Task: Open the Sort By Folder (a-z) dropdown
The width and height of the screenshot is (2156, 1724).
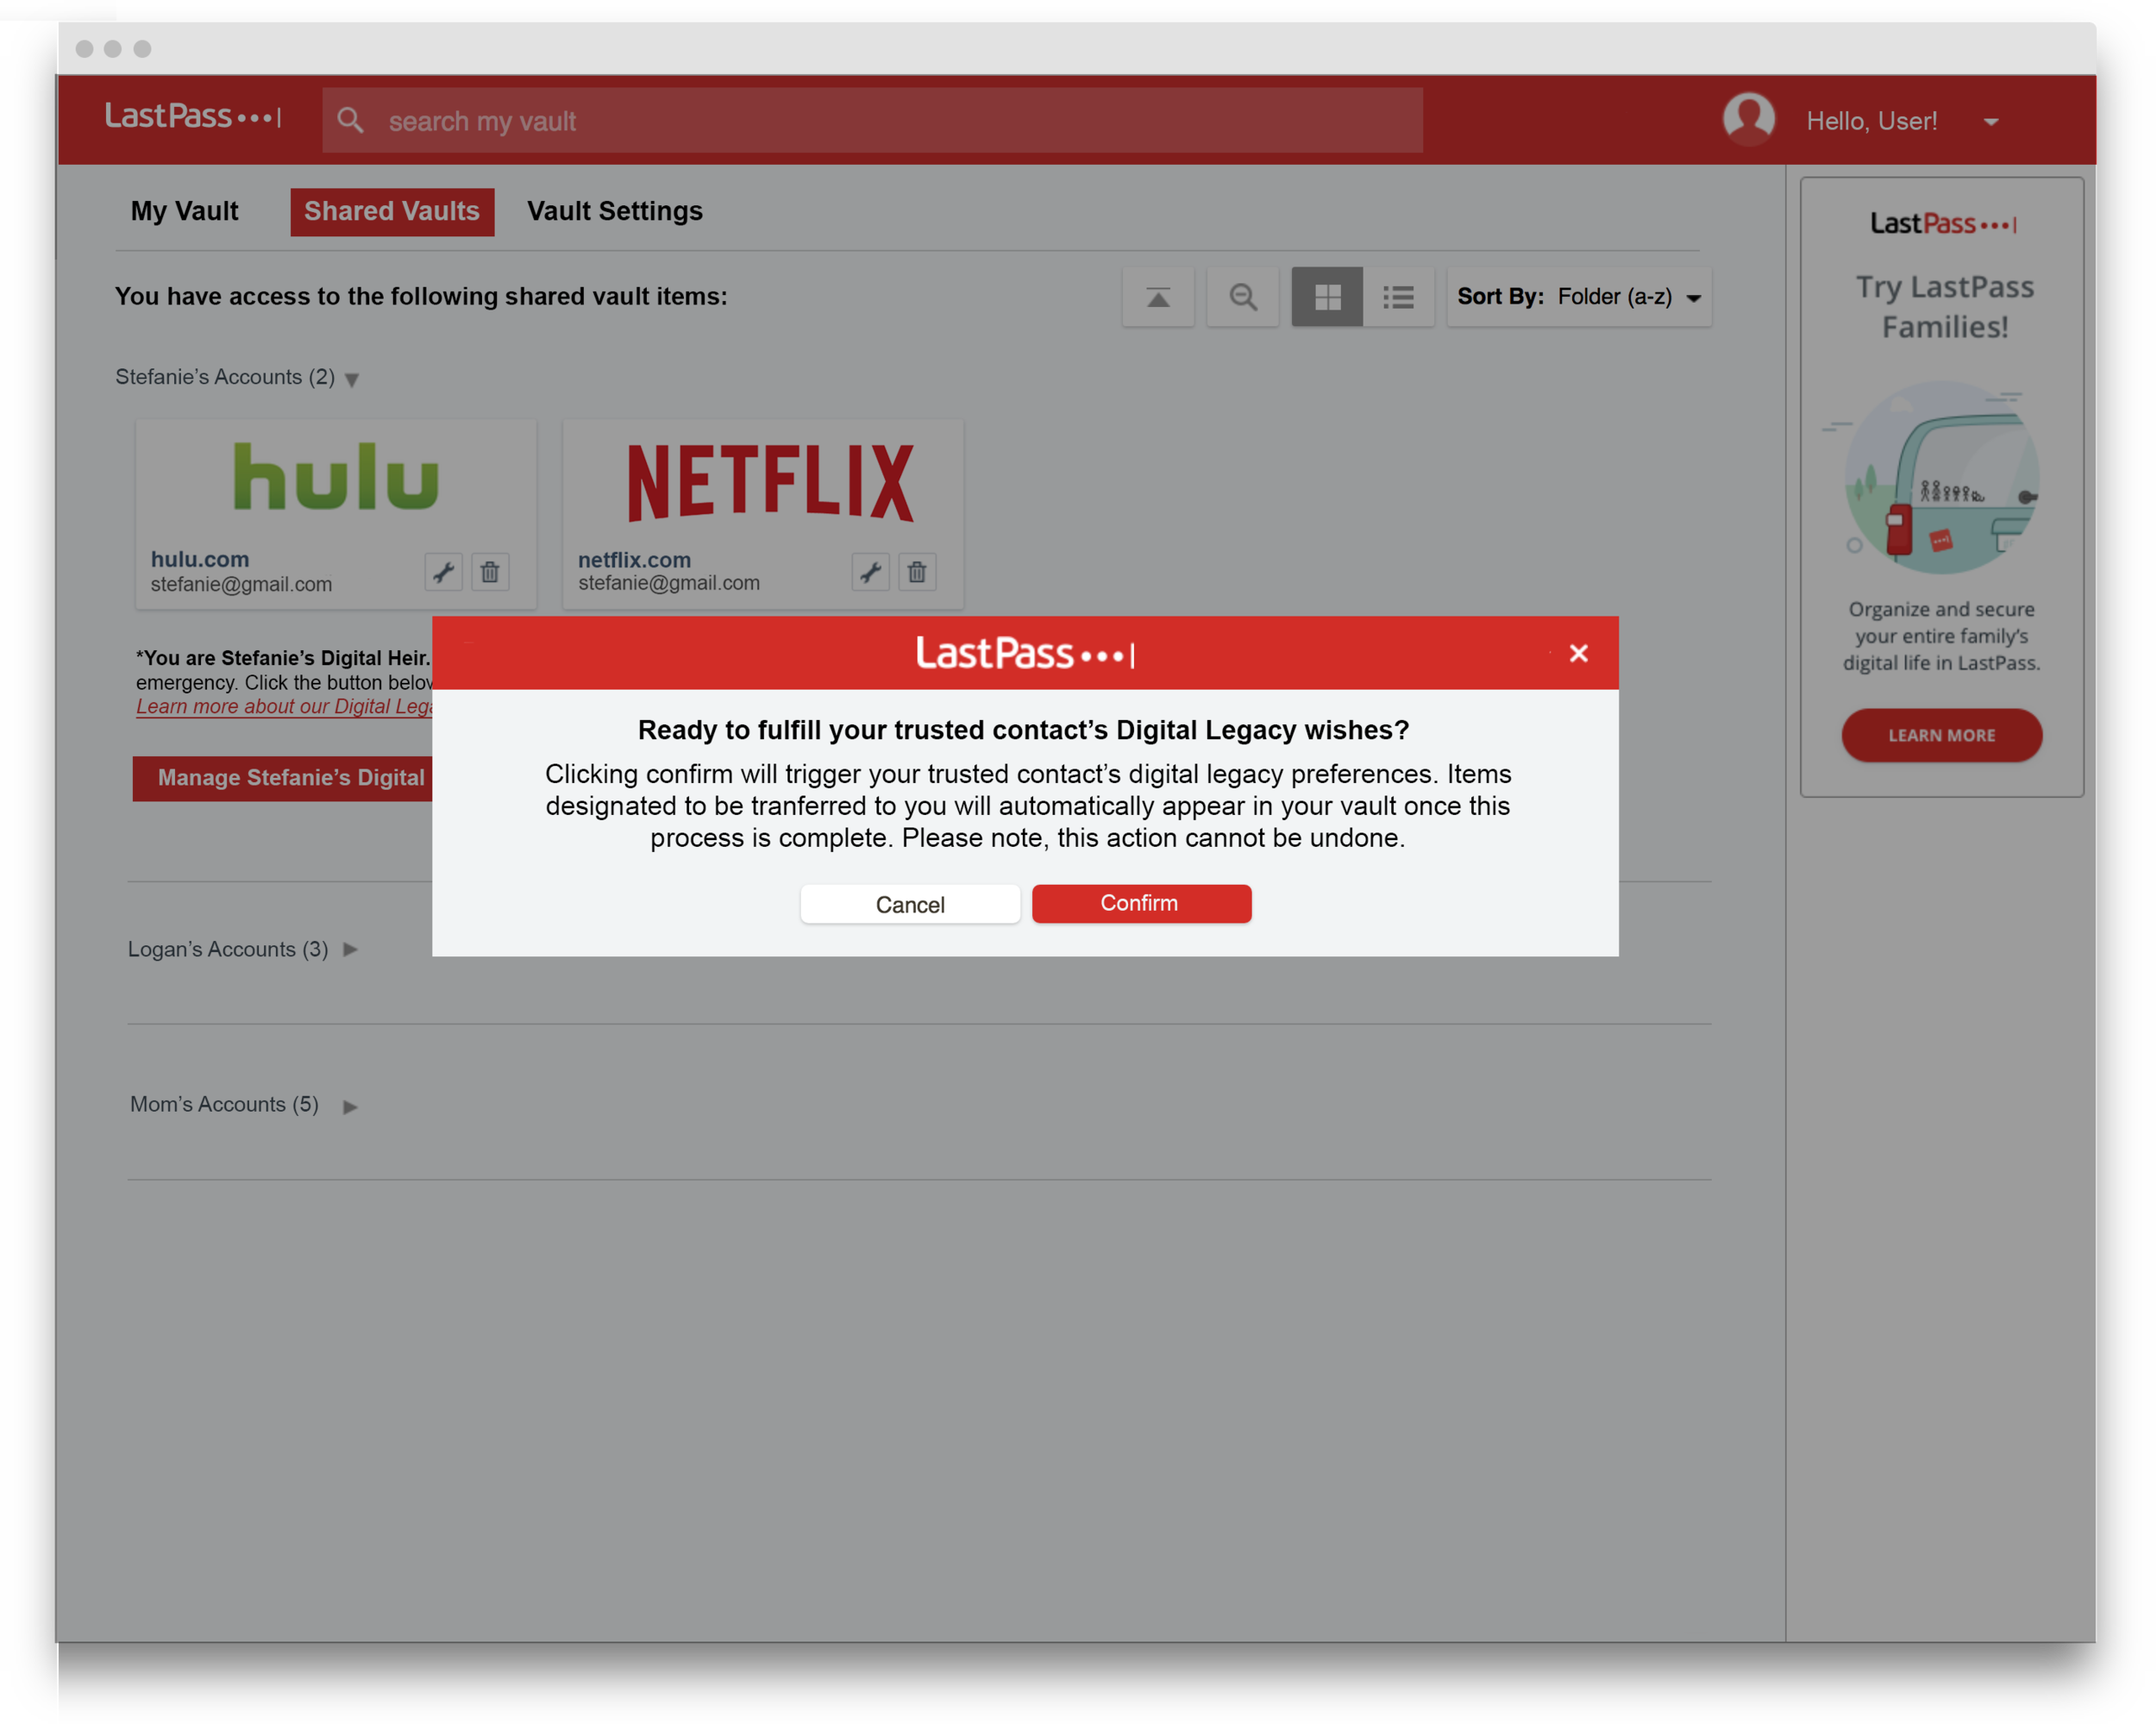Action: pyautogui.click(x=1580, y=297)
